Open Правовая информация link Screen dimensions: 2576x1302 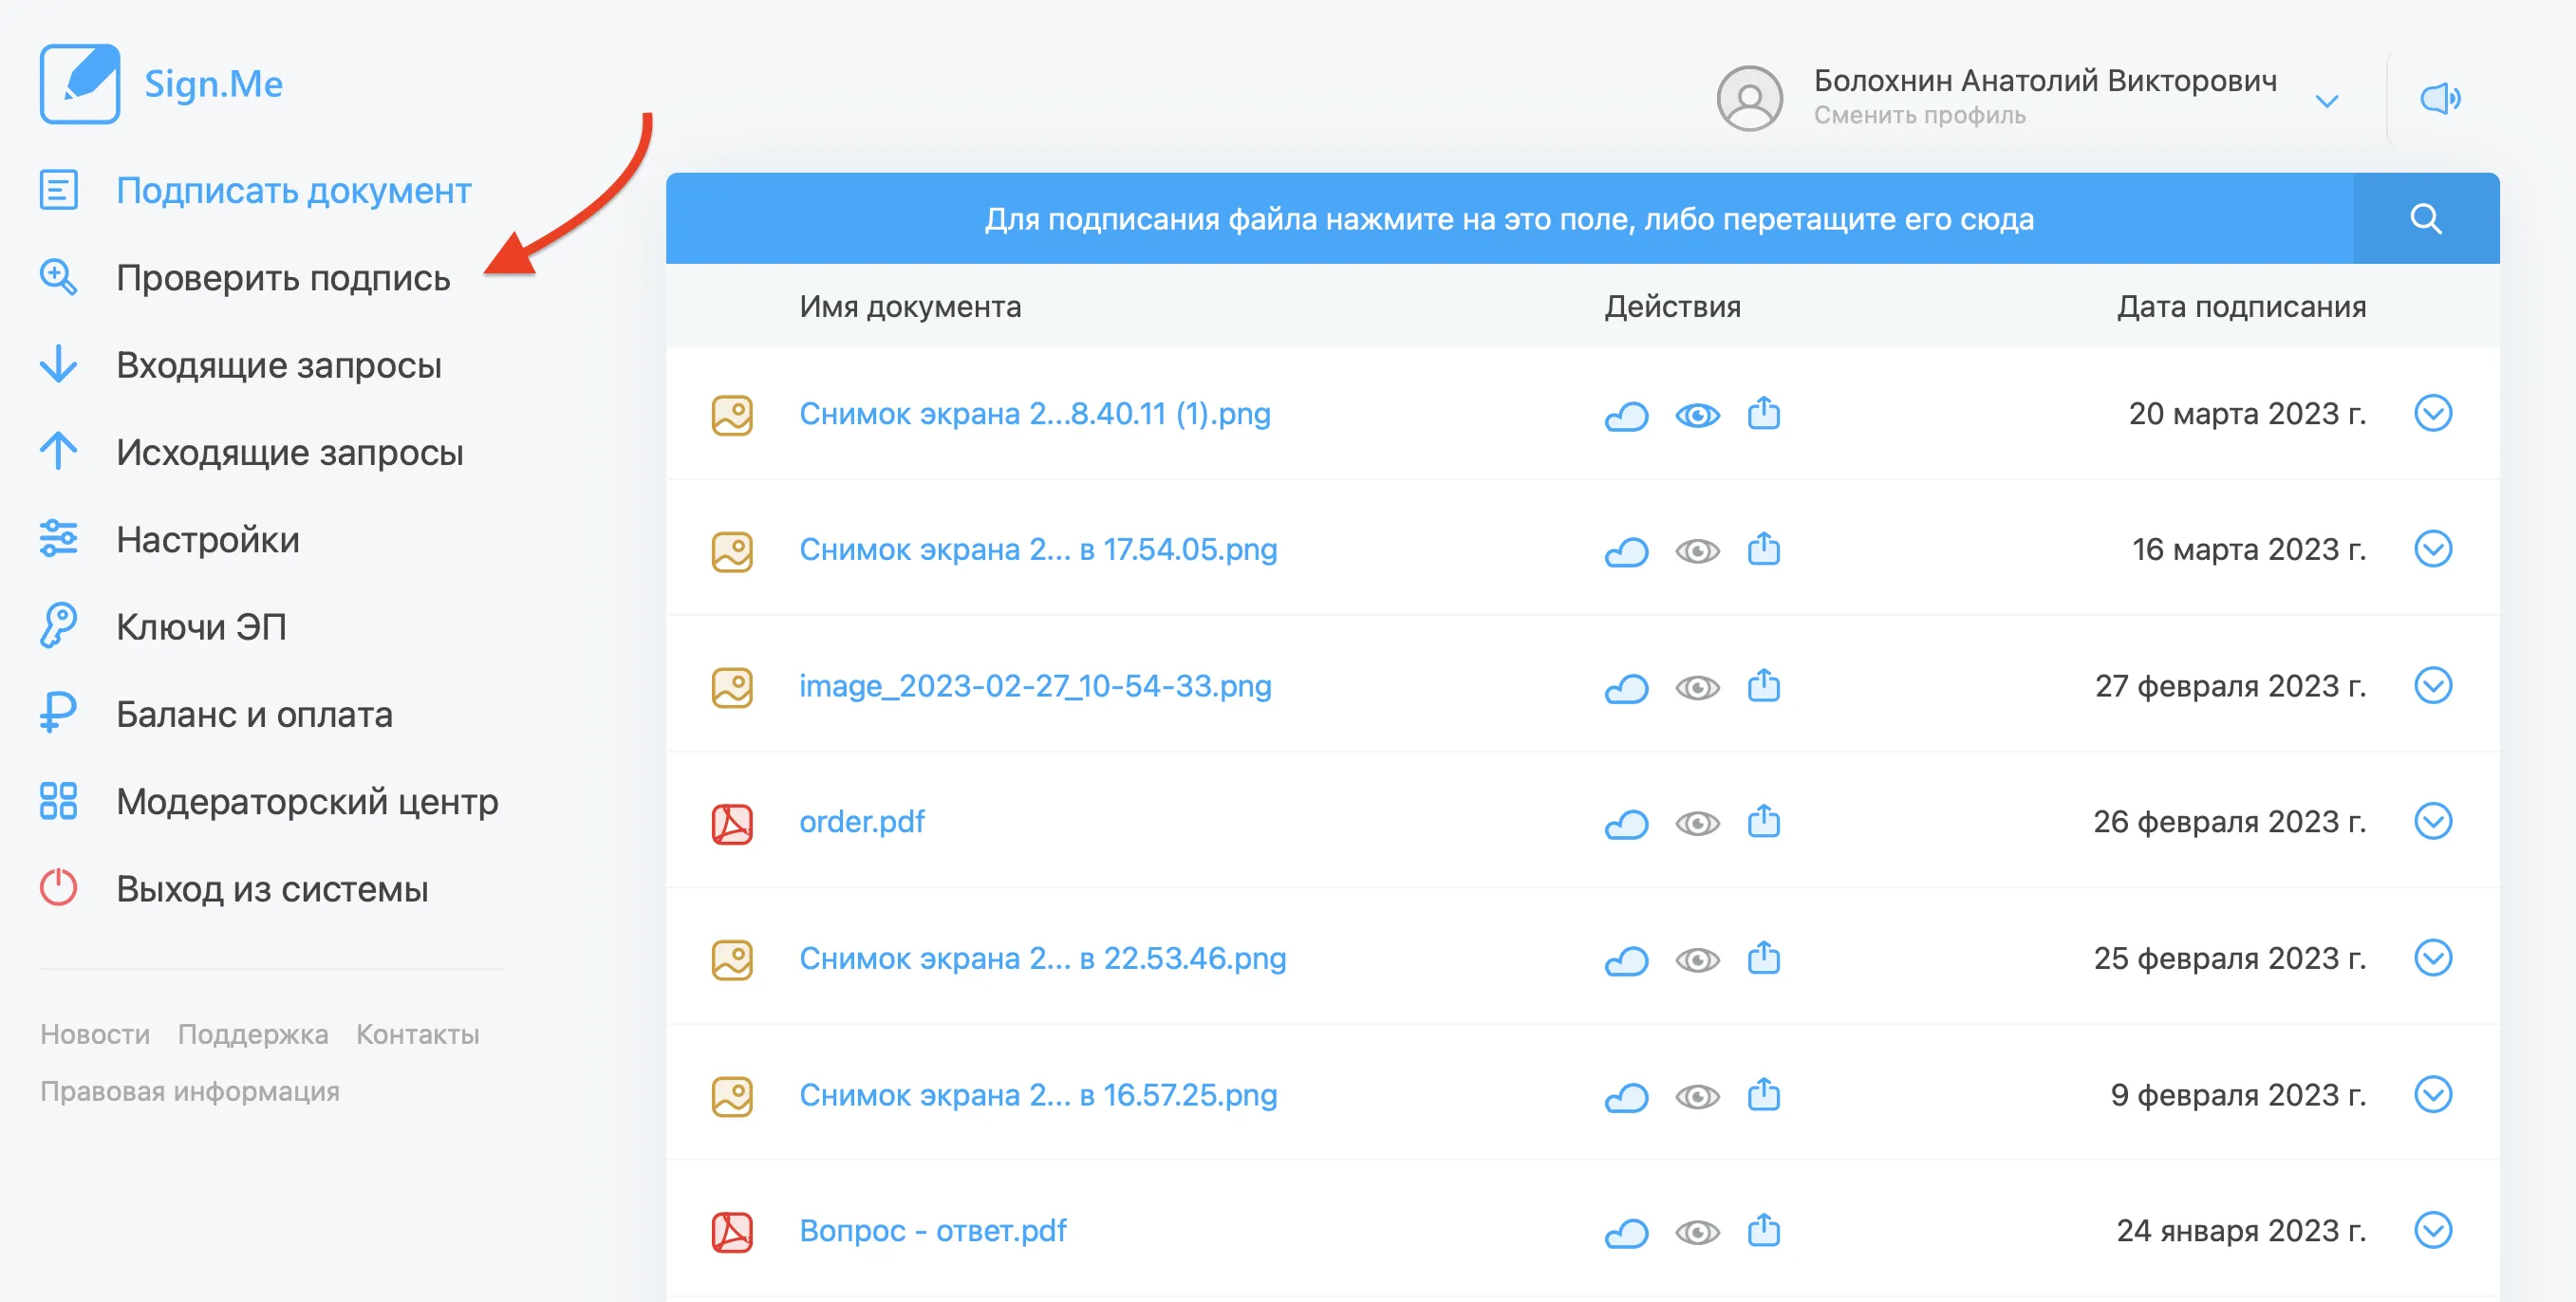190,1091
